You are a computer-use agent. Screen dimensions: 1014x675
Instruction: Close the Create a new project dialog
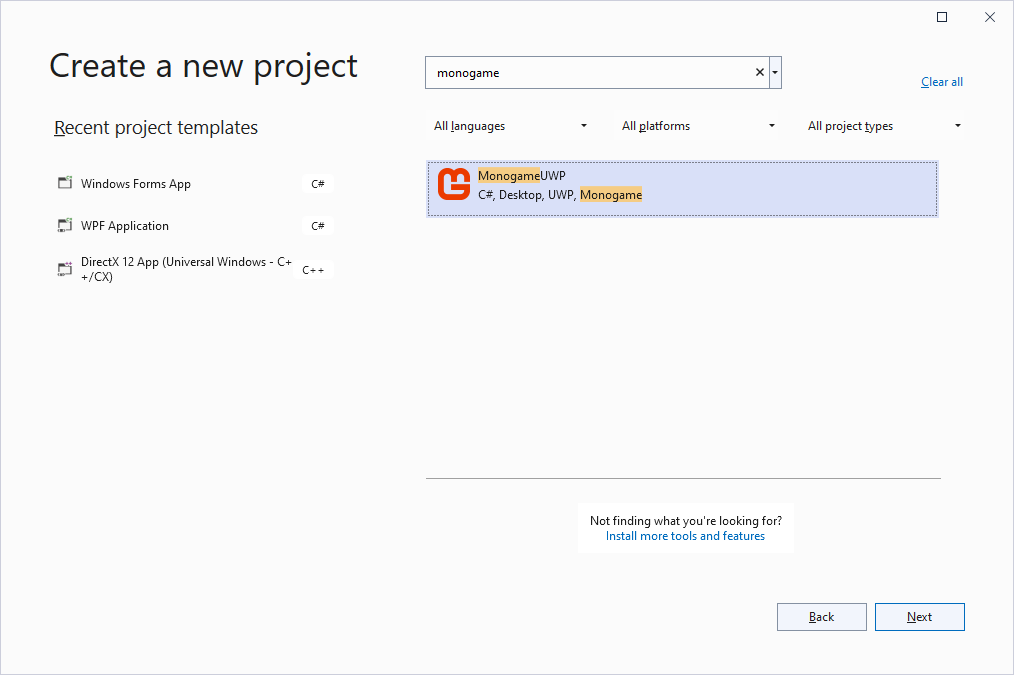[990, 17]
